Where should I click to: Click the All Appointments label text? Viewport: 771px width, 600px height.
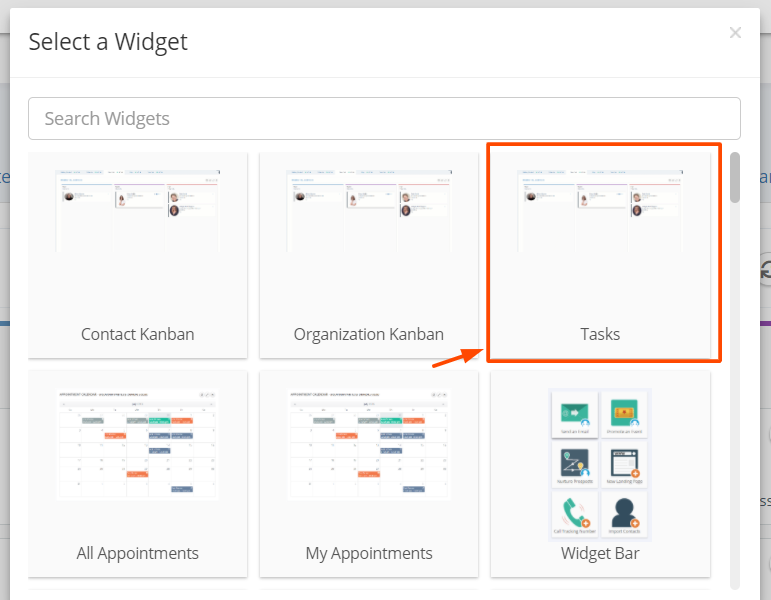point(138,553)
